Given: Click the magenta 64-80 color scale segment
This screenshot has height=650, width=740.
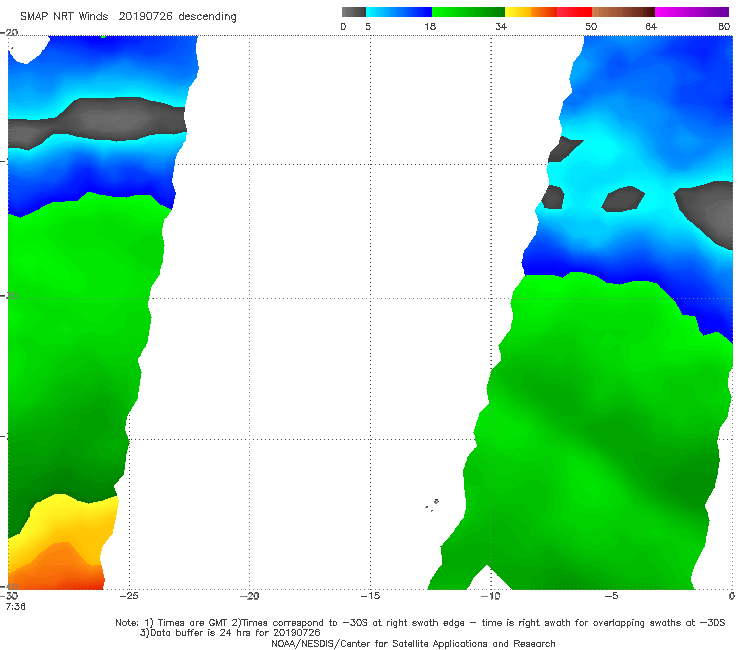Looking at the screenshot, I should tap(692, 12).
